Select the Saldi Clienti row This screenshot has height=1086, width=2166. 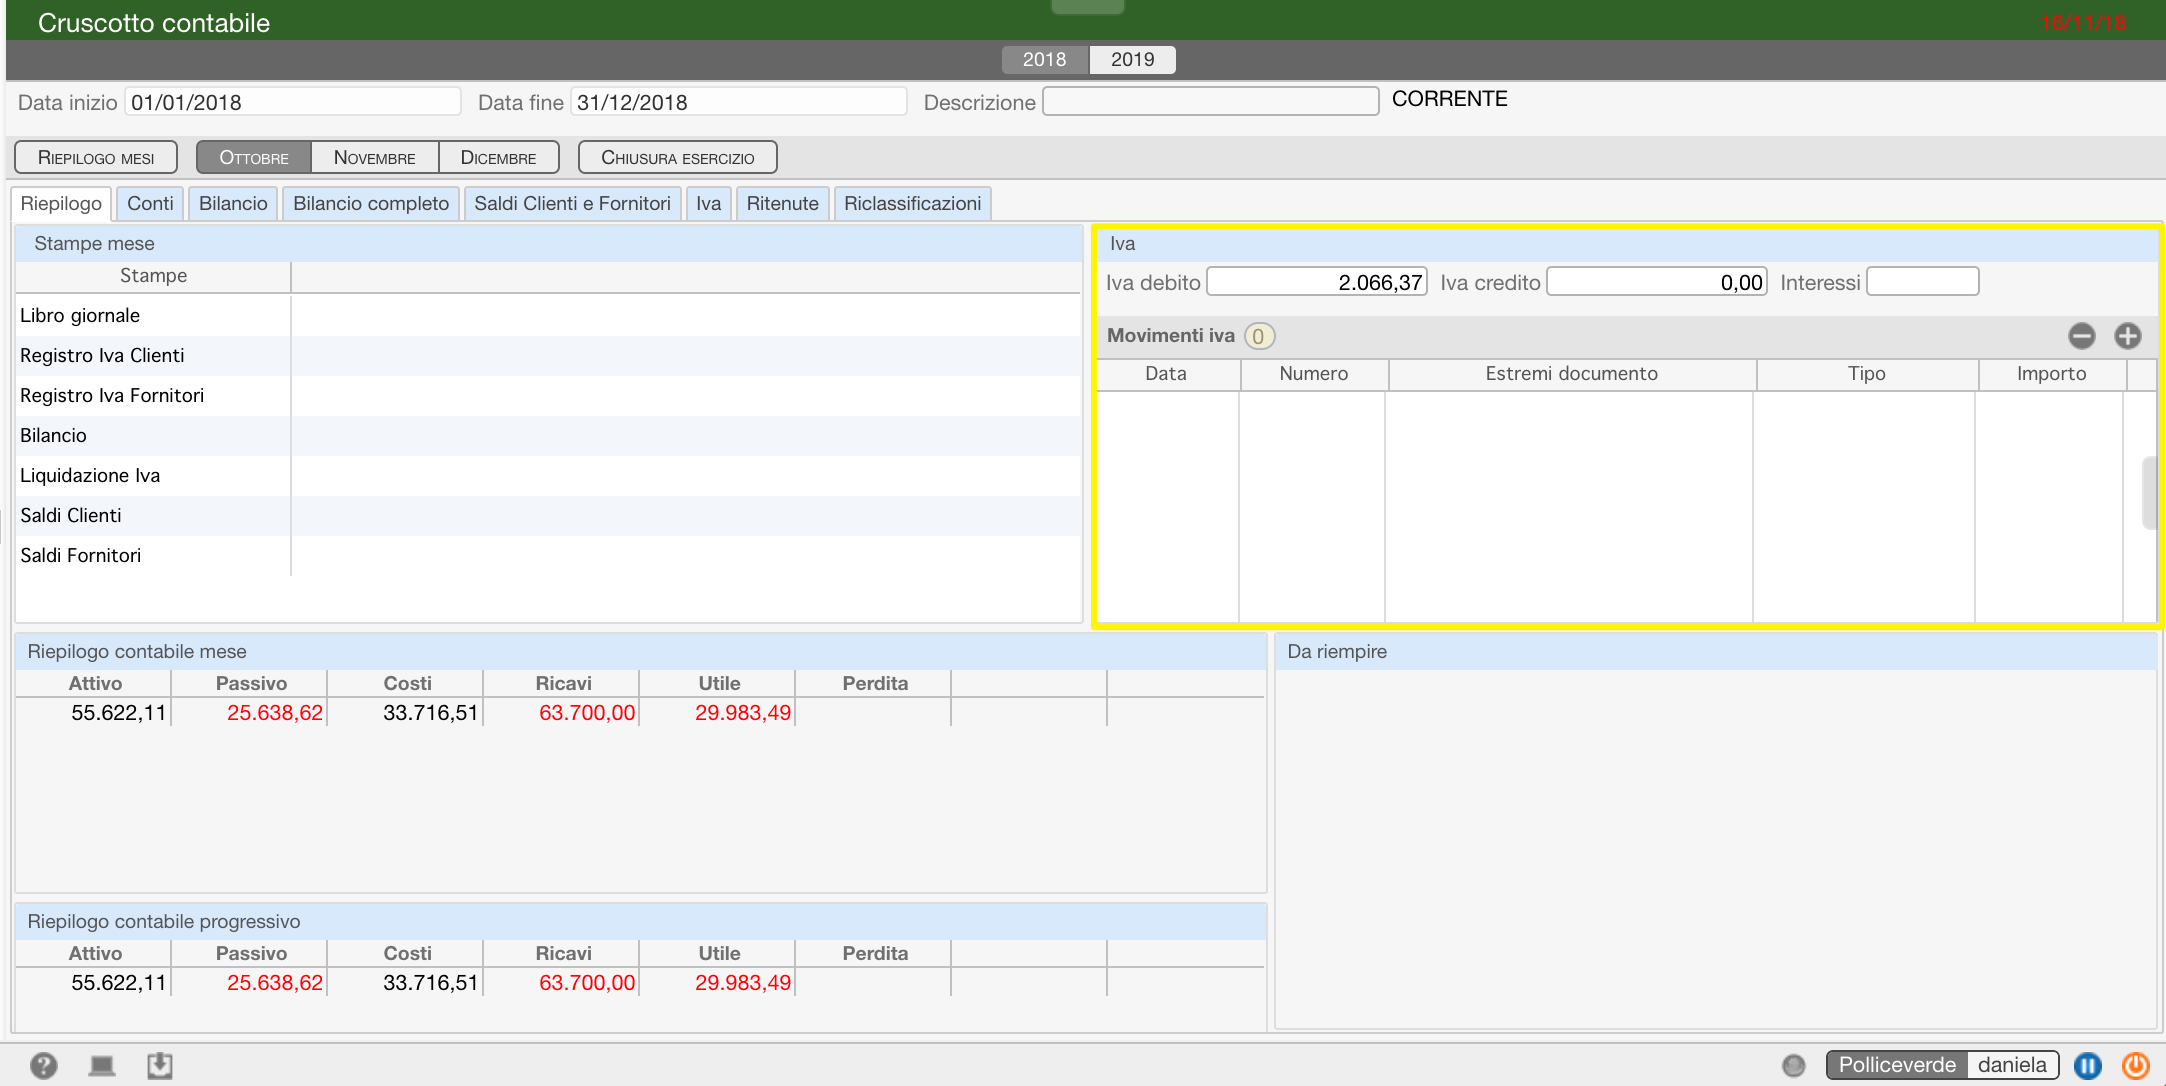[x=548, y=516]
